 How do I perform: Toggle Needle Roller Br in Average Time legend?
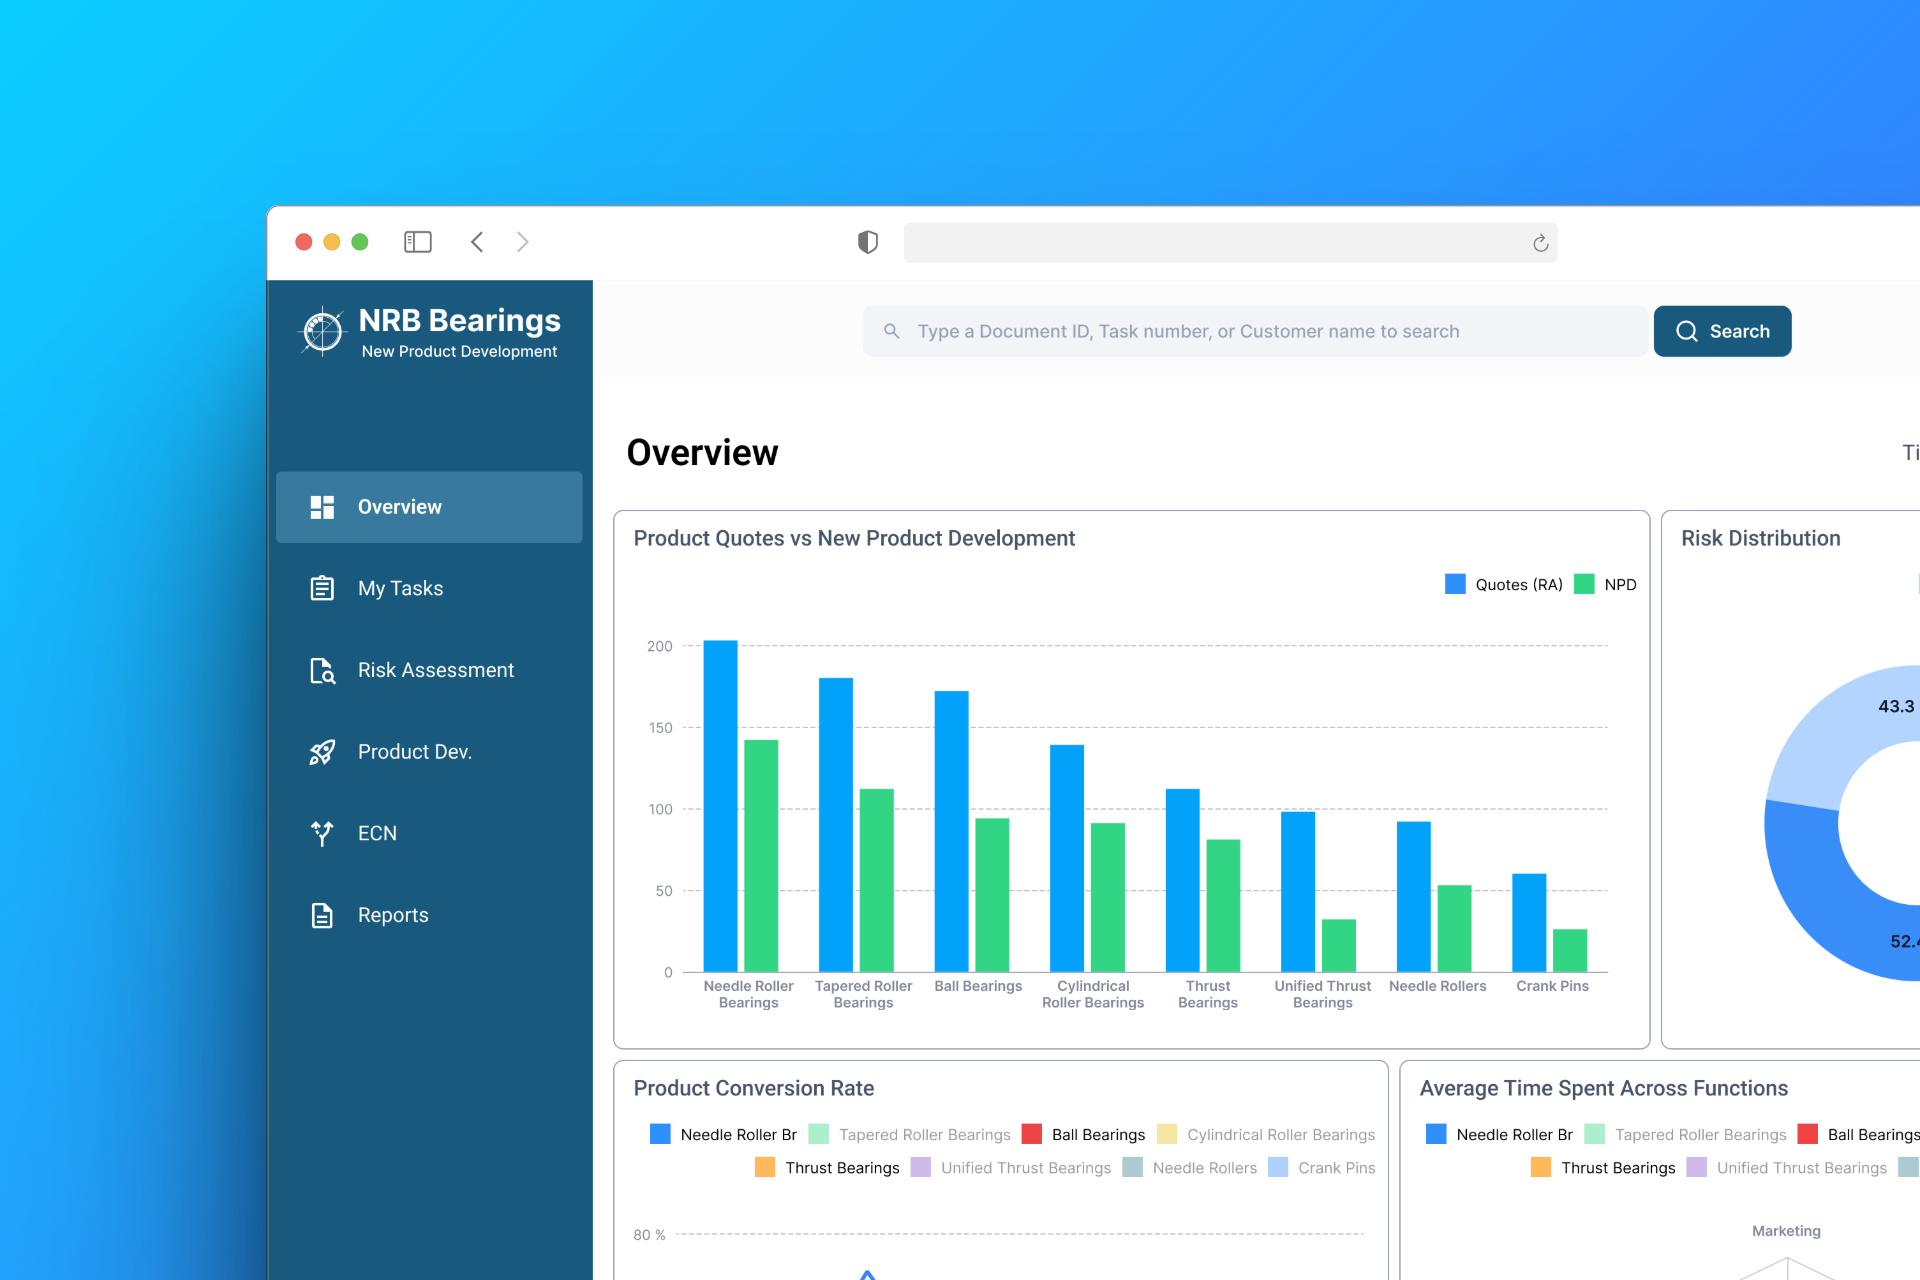coord(1499,1134)
